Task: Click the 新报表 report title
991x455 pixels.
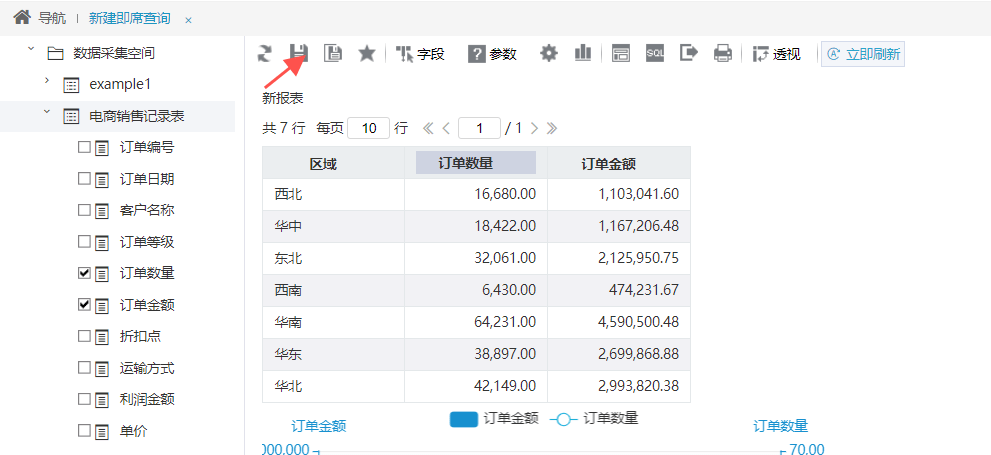Action: [283, 99]
